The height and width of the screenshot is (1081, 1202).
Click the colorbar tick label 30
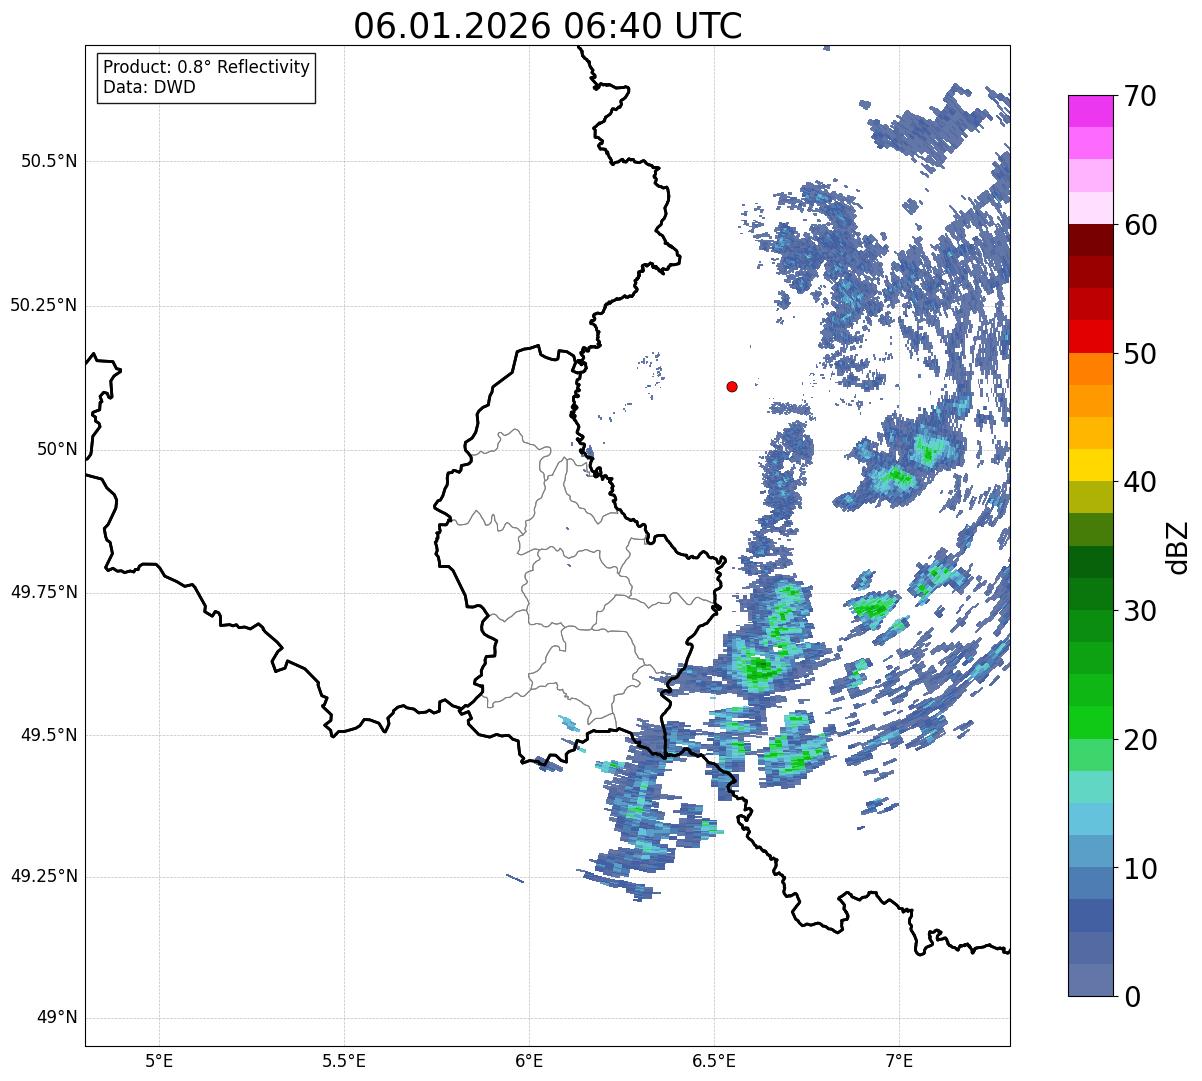(1140, 611)
